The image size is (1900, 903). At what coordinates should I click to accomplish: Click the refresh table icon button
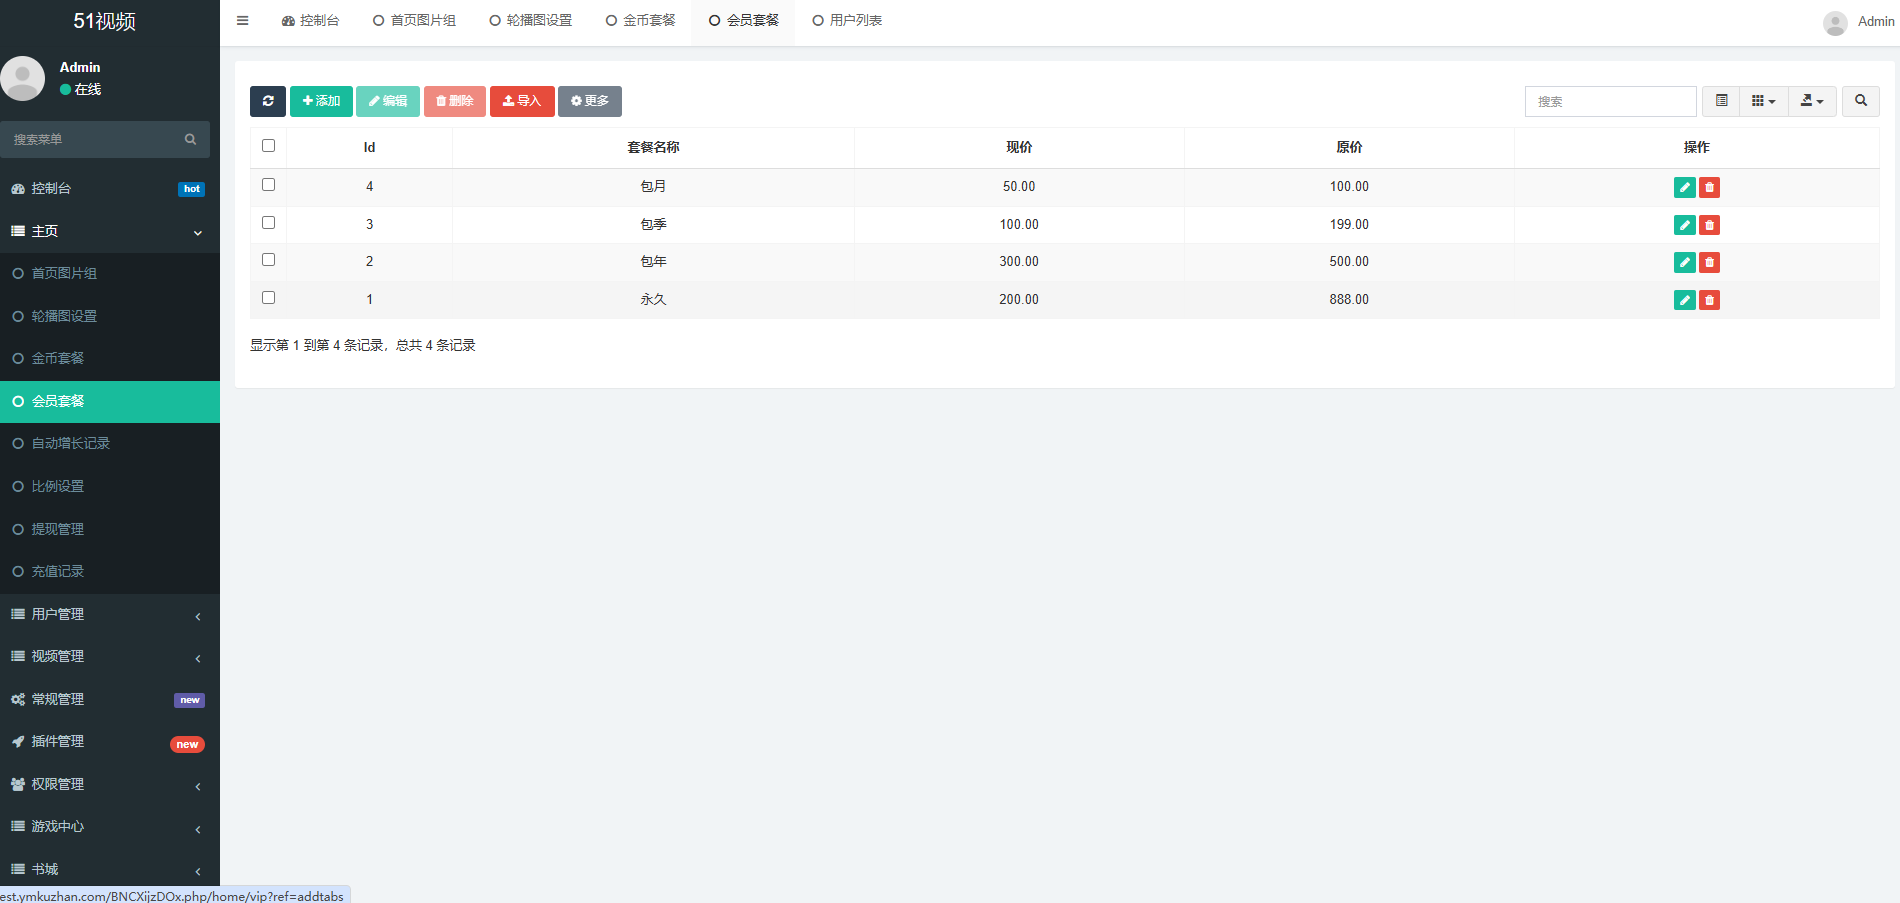click(x=268, y=101)
